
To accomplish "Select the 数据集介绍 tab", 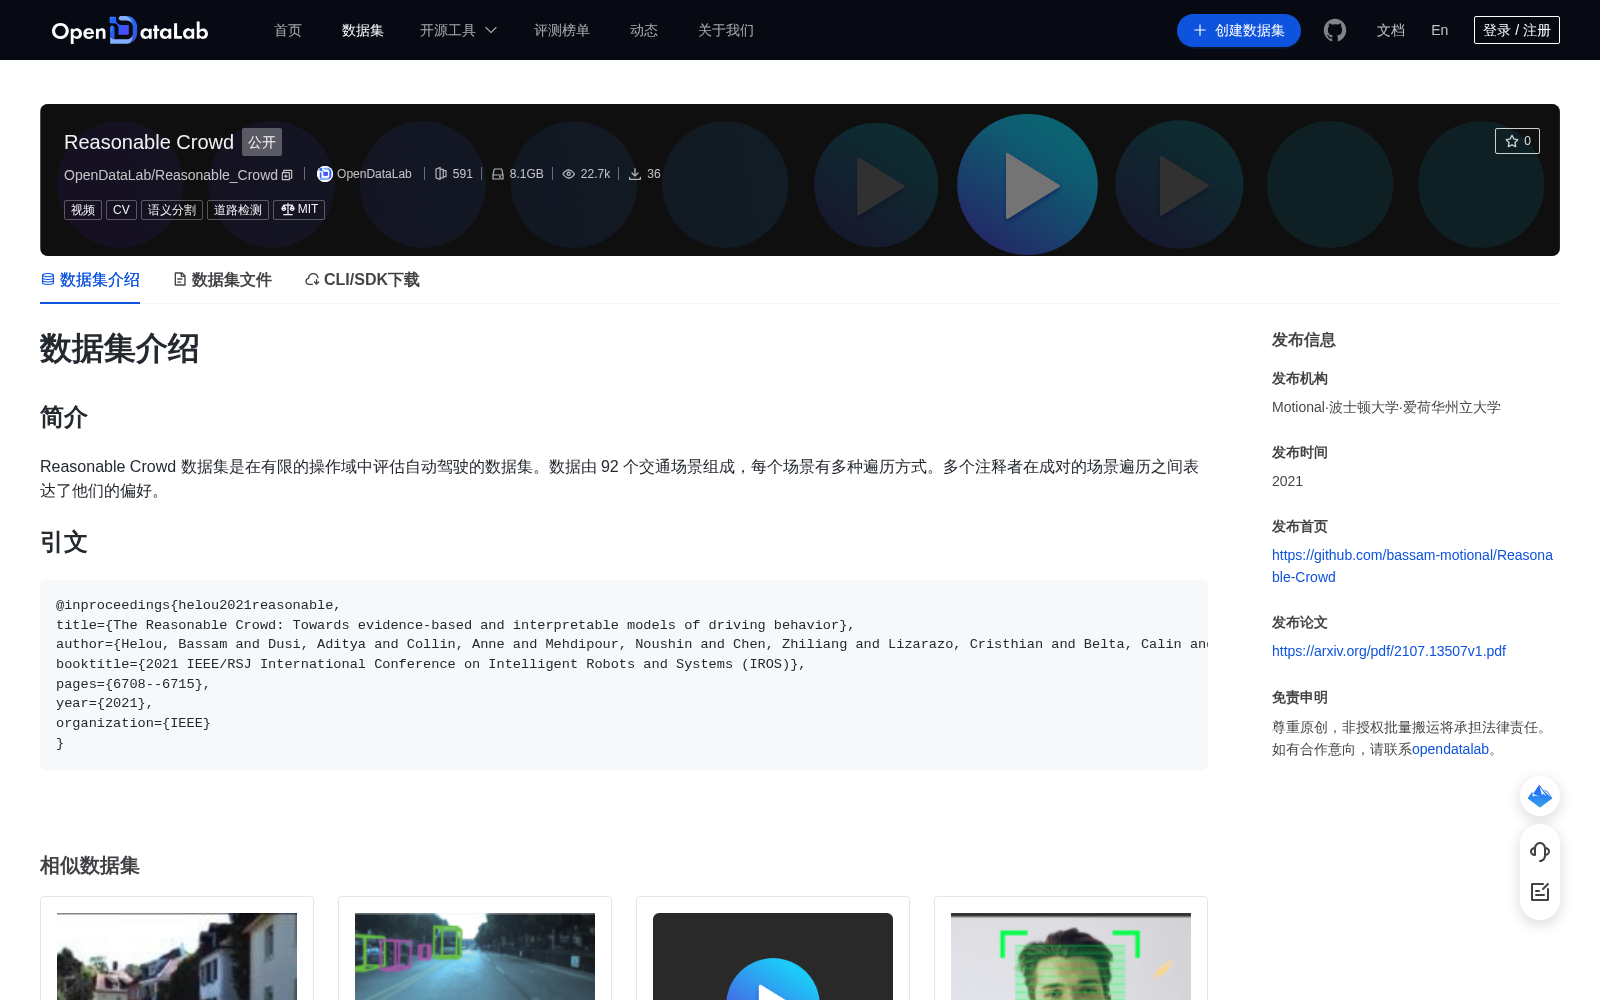I will click(90, 280).
